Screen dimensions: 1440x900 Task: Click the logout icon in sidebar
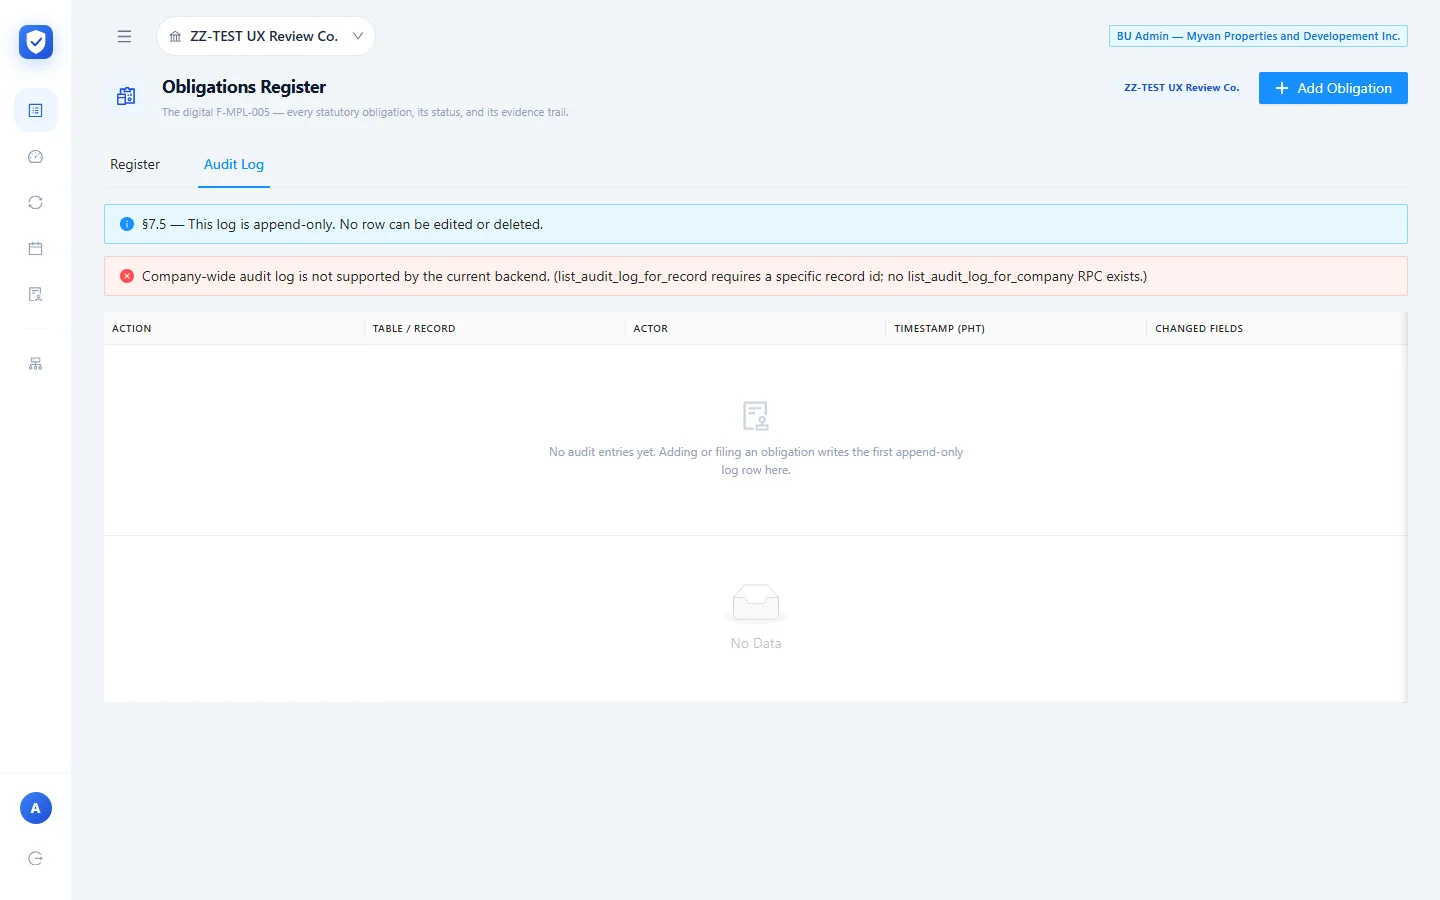(36, 858)
